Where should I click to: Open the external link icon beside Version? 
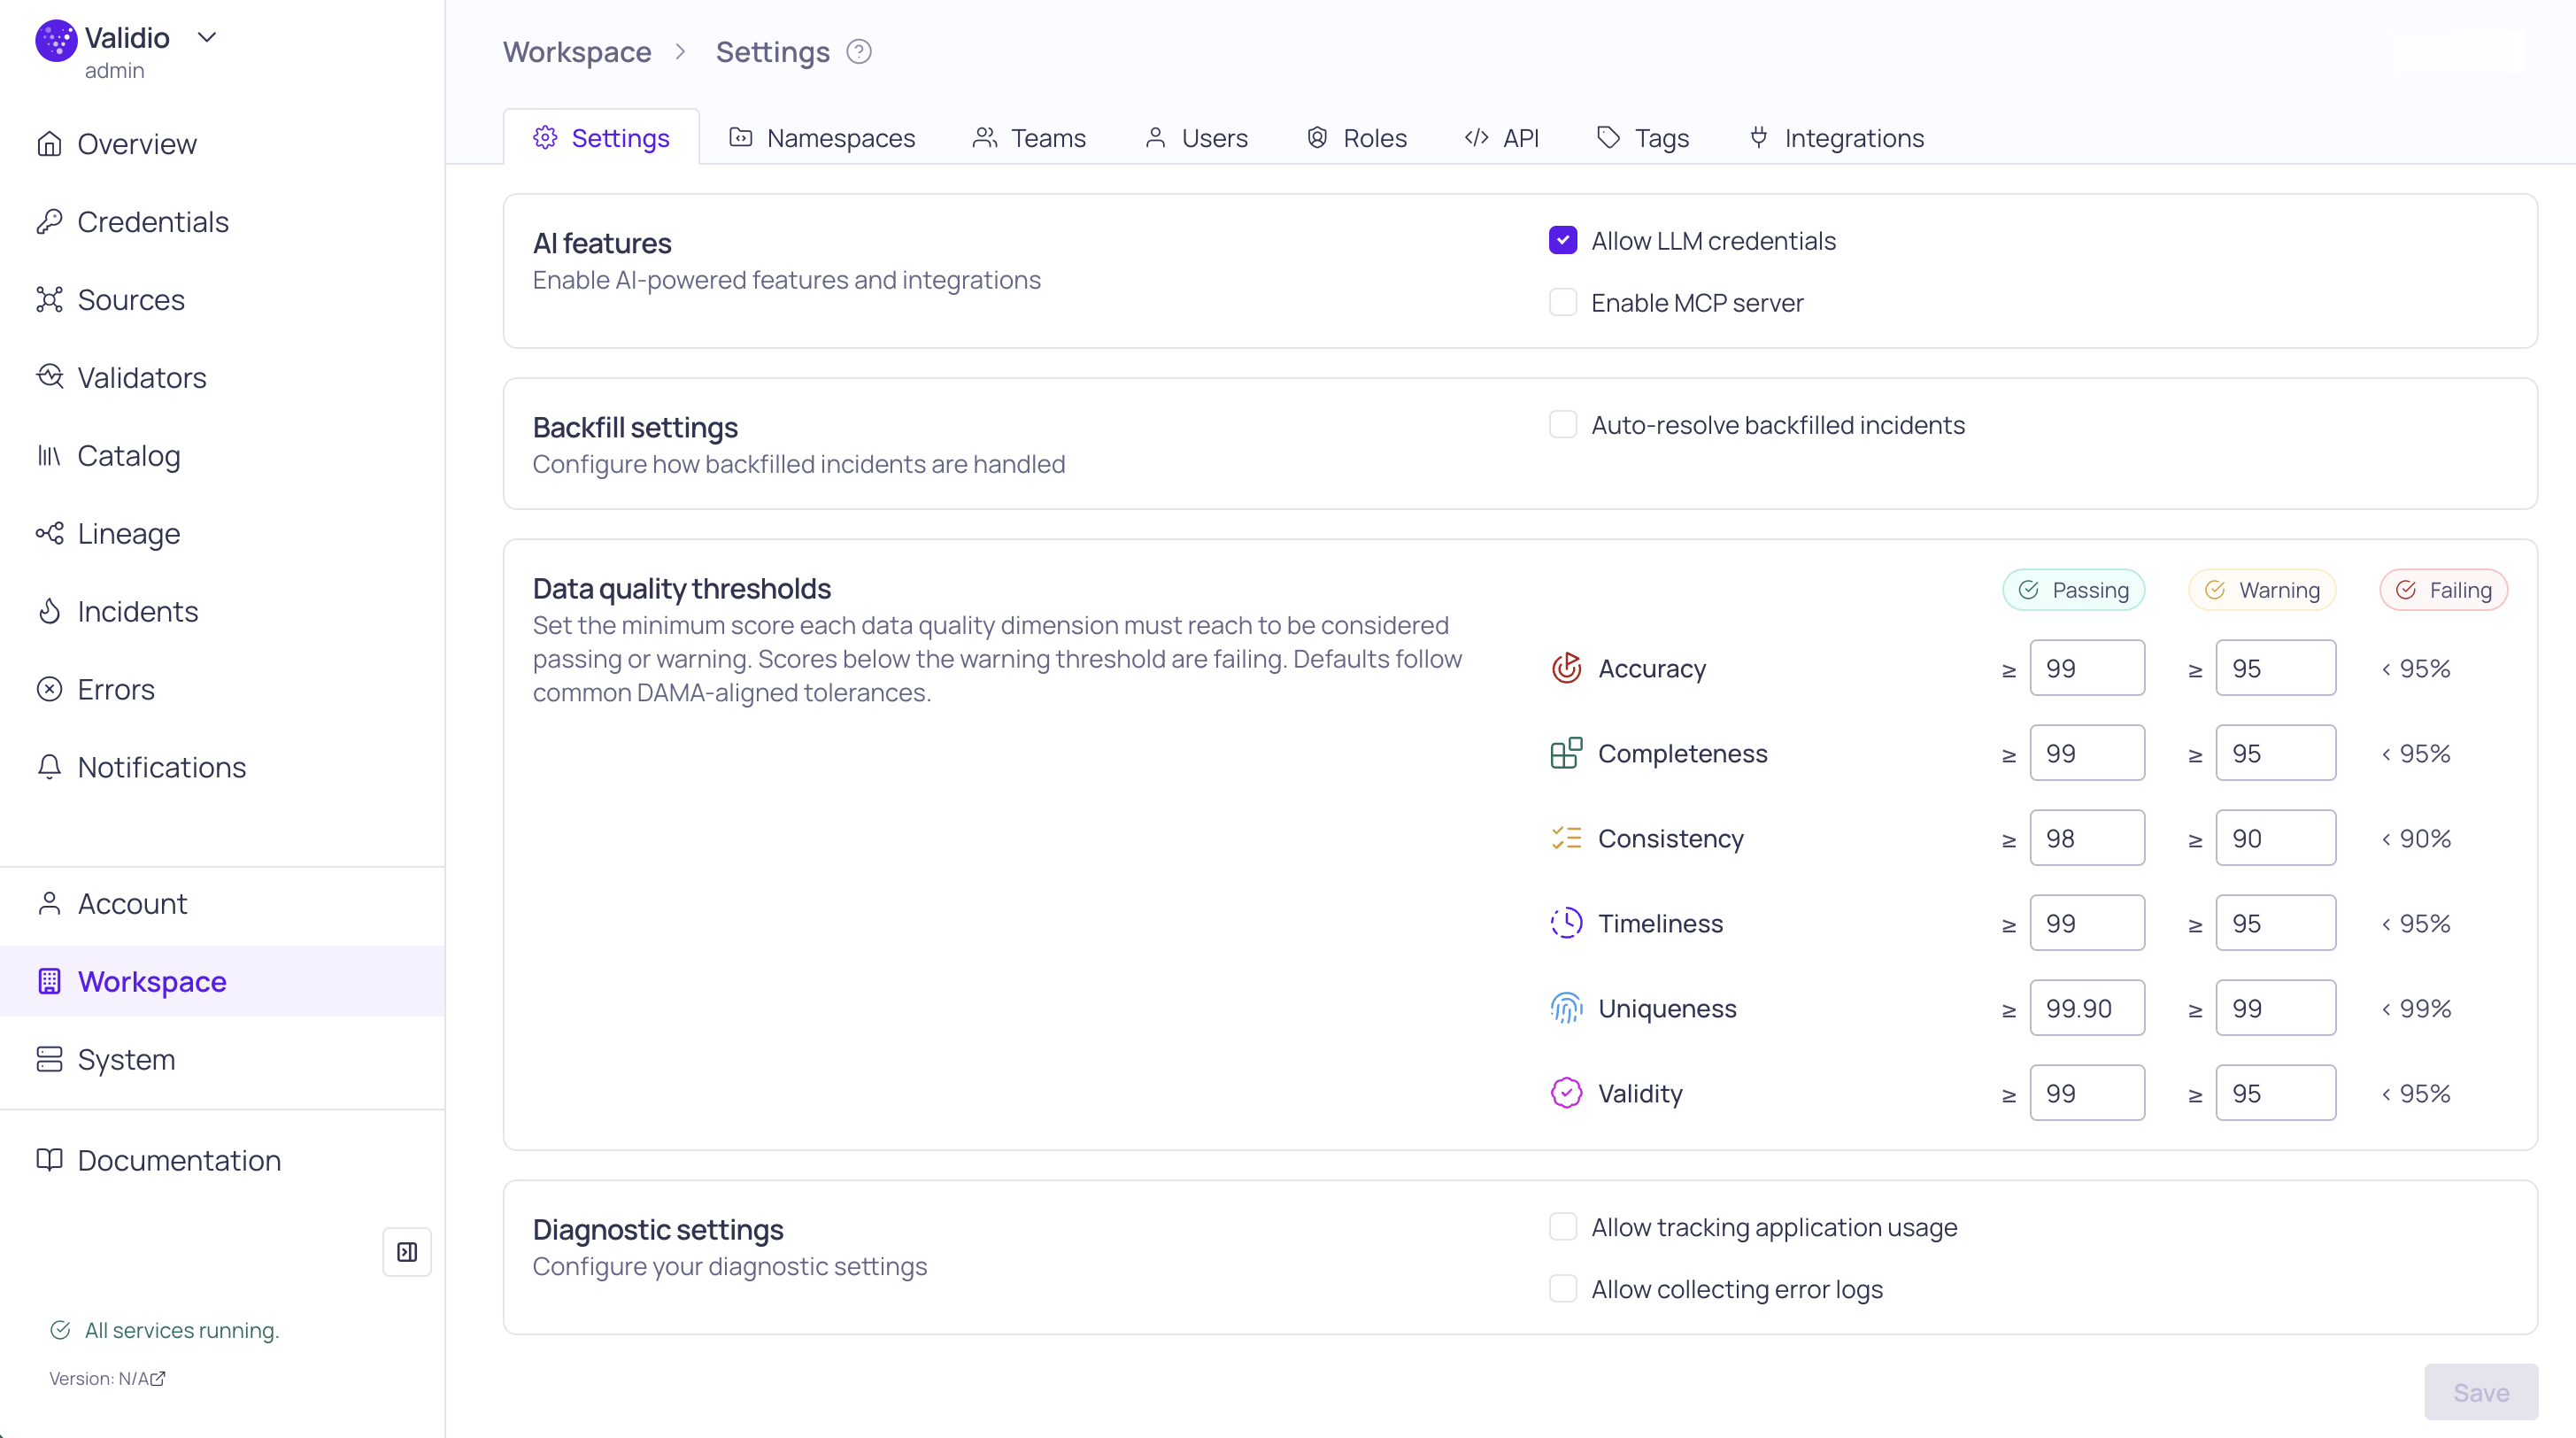click(x=157, y=1379)
